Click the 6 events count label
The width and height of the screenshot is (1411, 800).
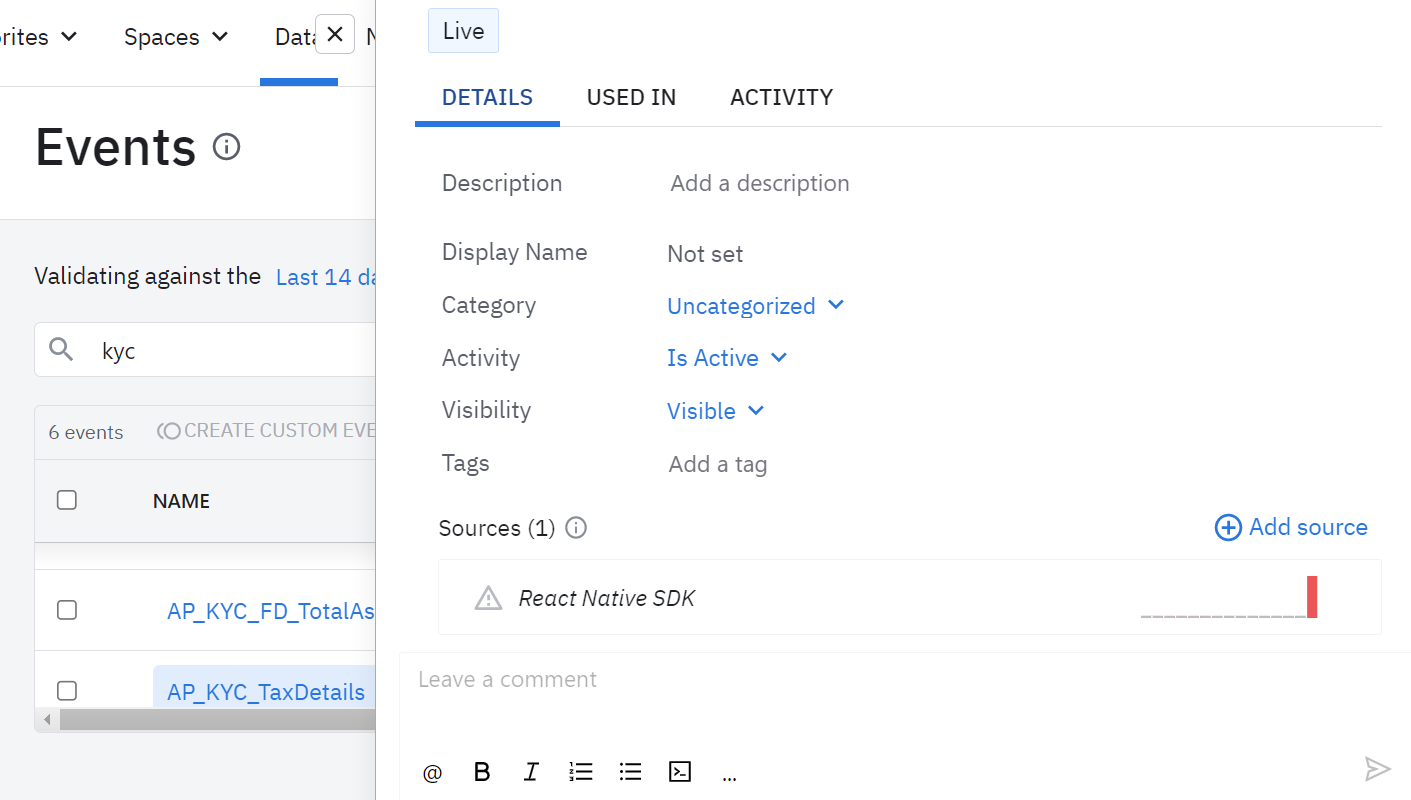[86, 432]
